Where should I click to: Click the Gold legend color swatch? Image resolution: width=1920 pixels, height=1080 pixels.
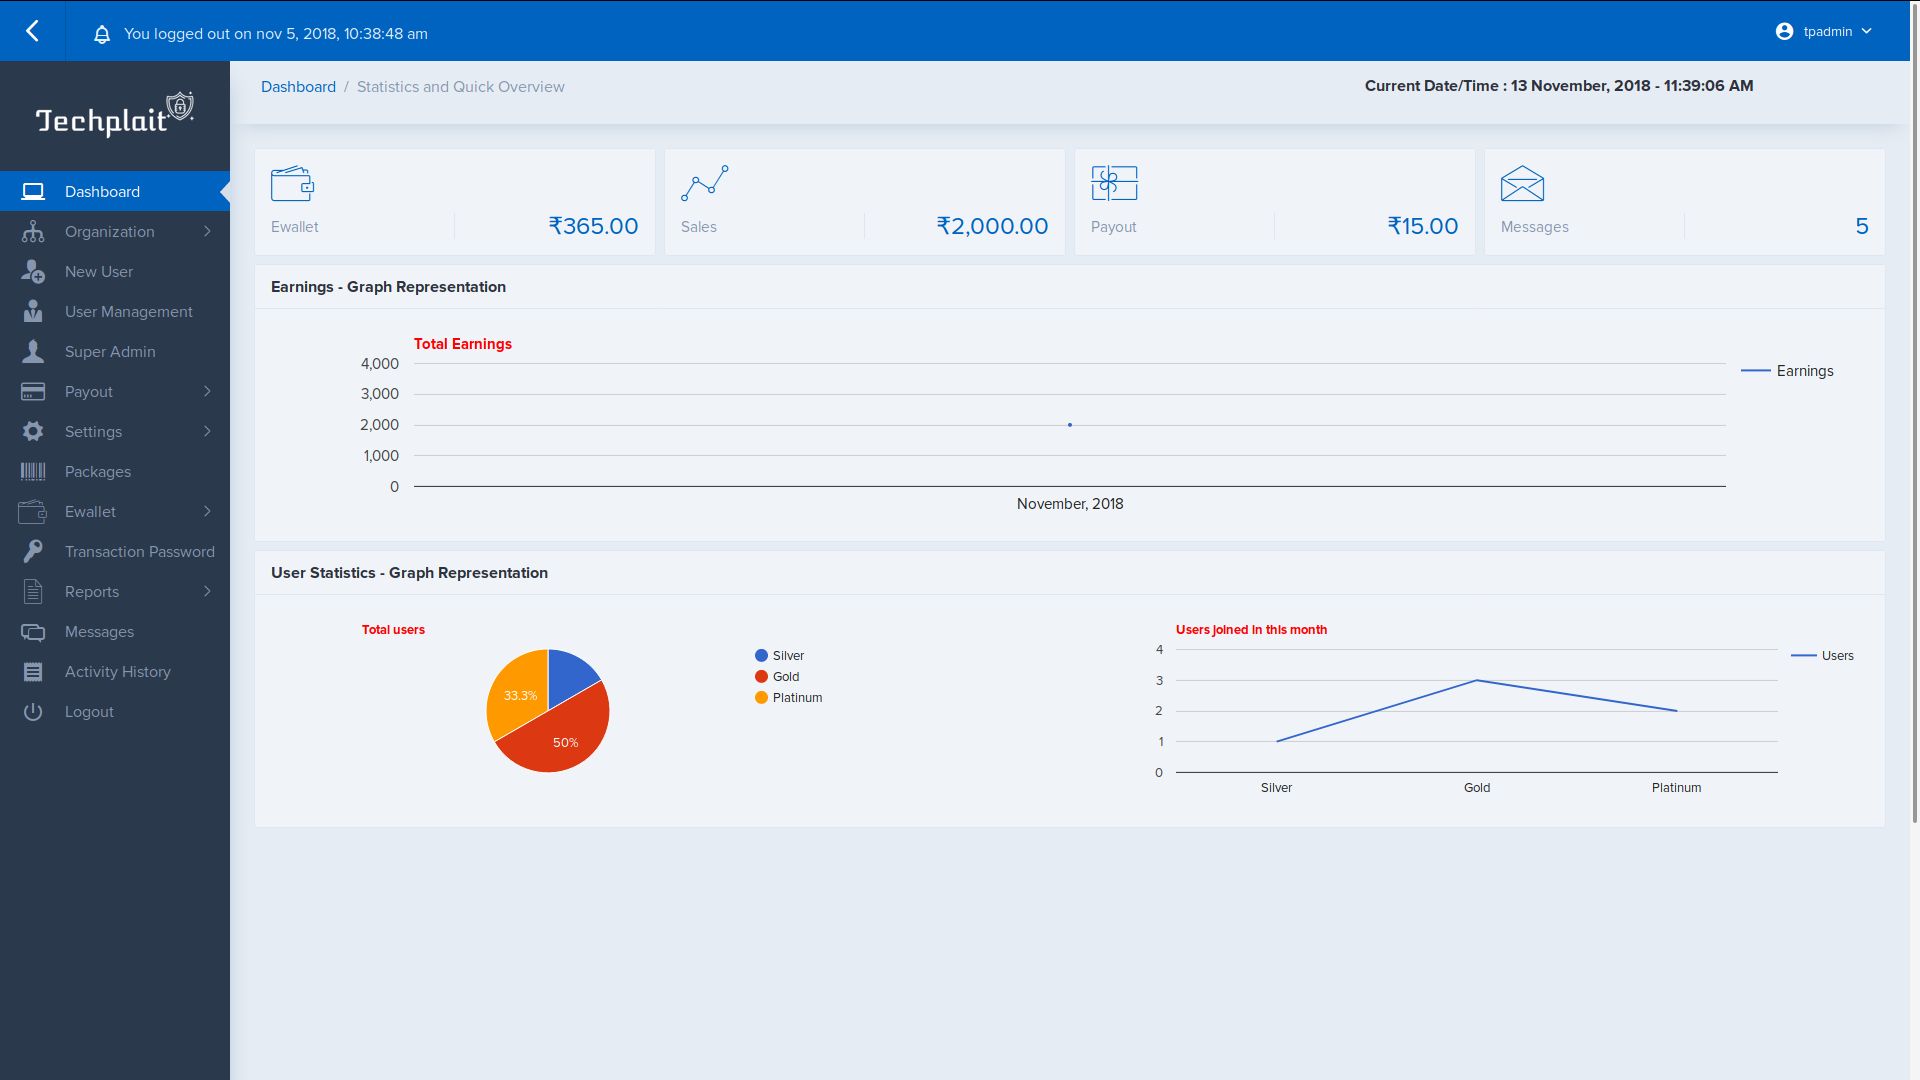761,677
